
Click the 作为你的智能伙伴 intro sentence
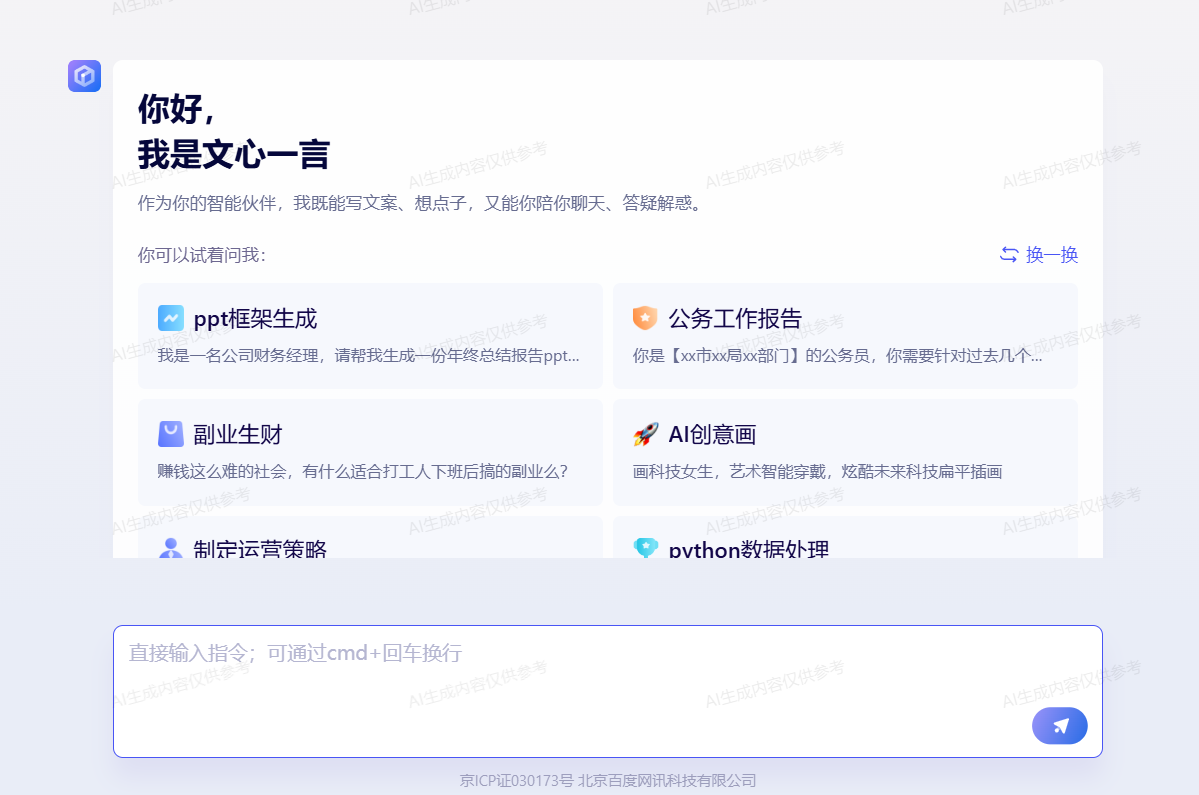click(x=421, y=203)
